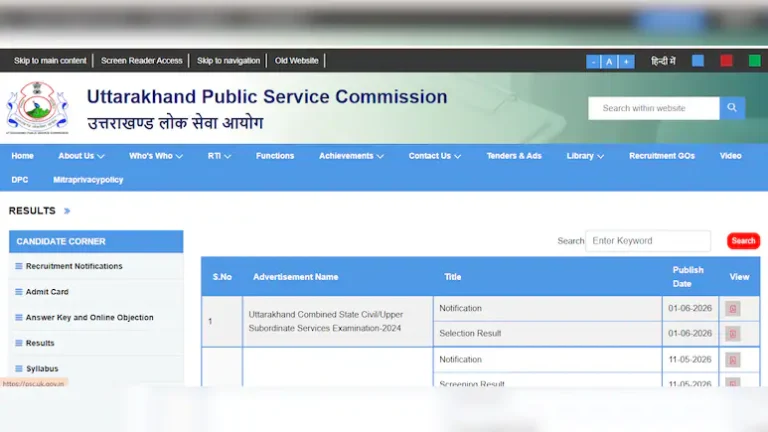Viewport: 768px width, 432px height.
Task: Open PDF icon for Selection Result row
Action: coord(733,334)
